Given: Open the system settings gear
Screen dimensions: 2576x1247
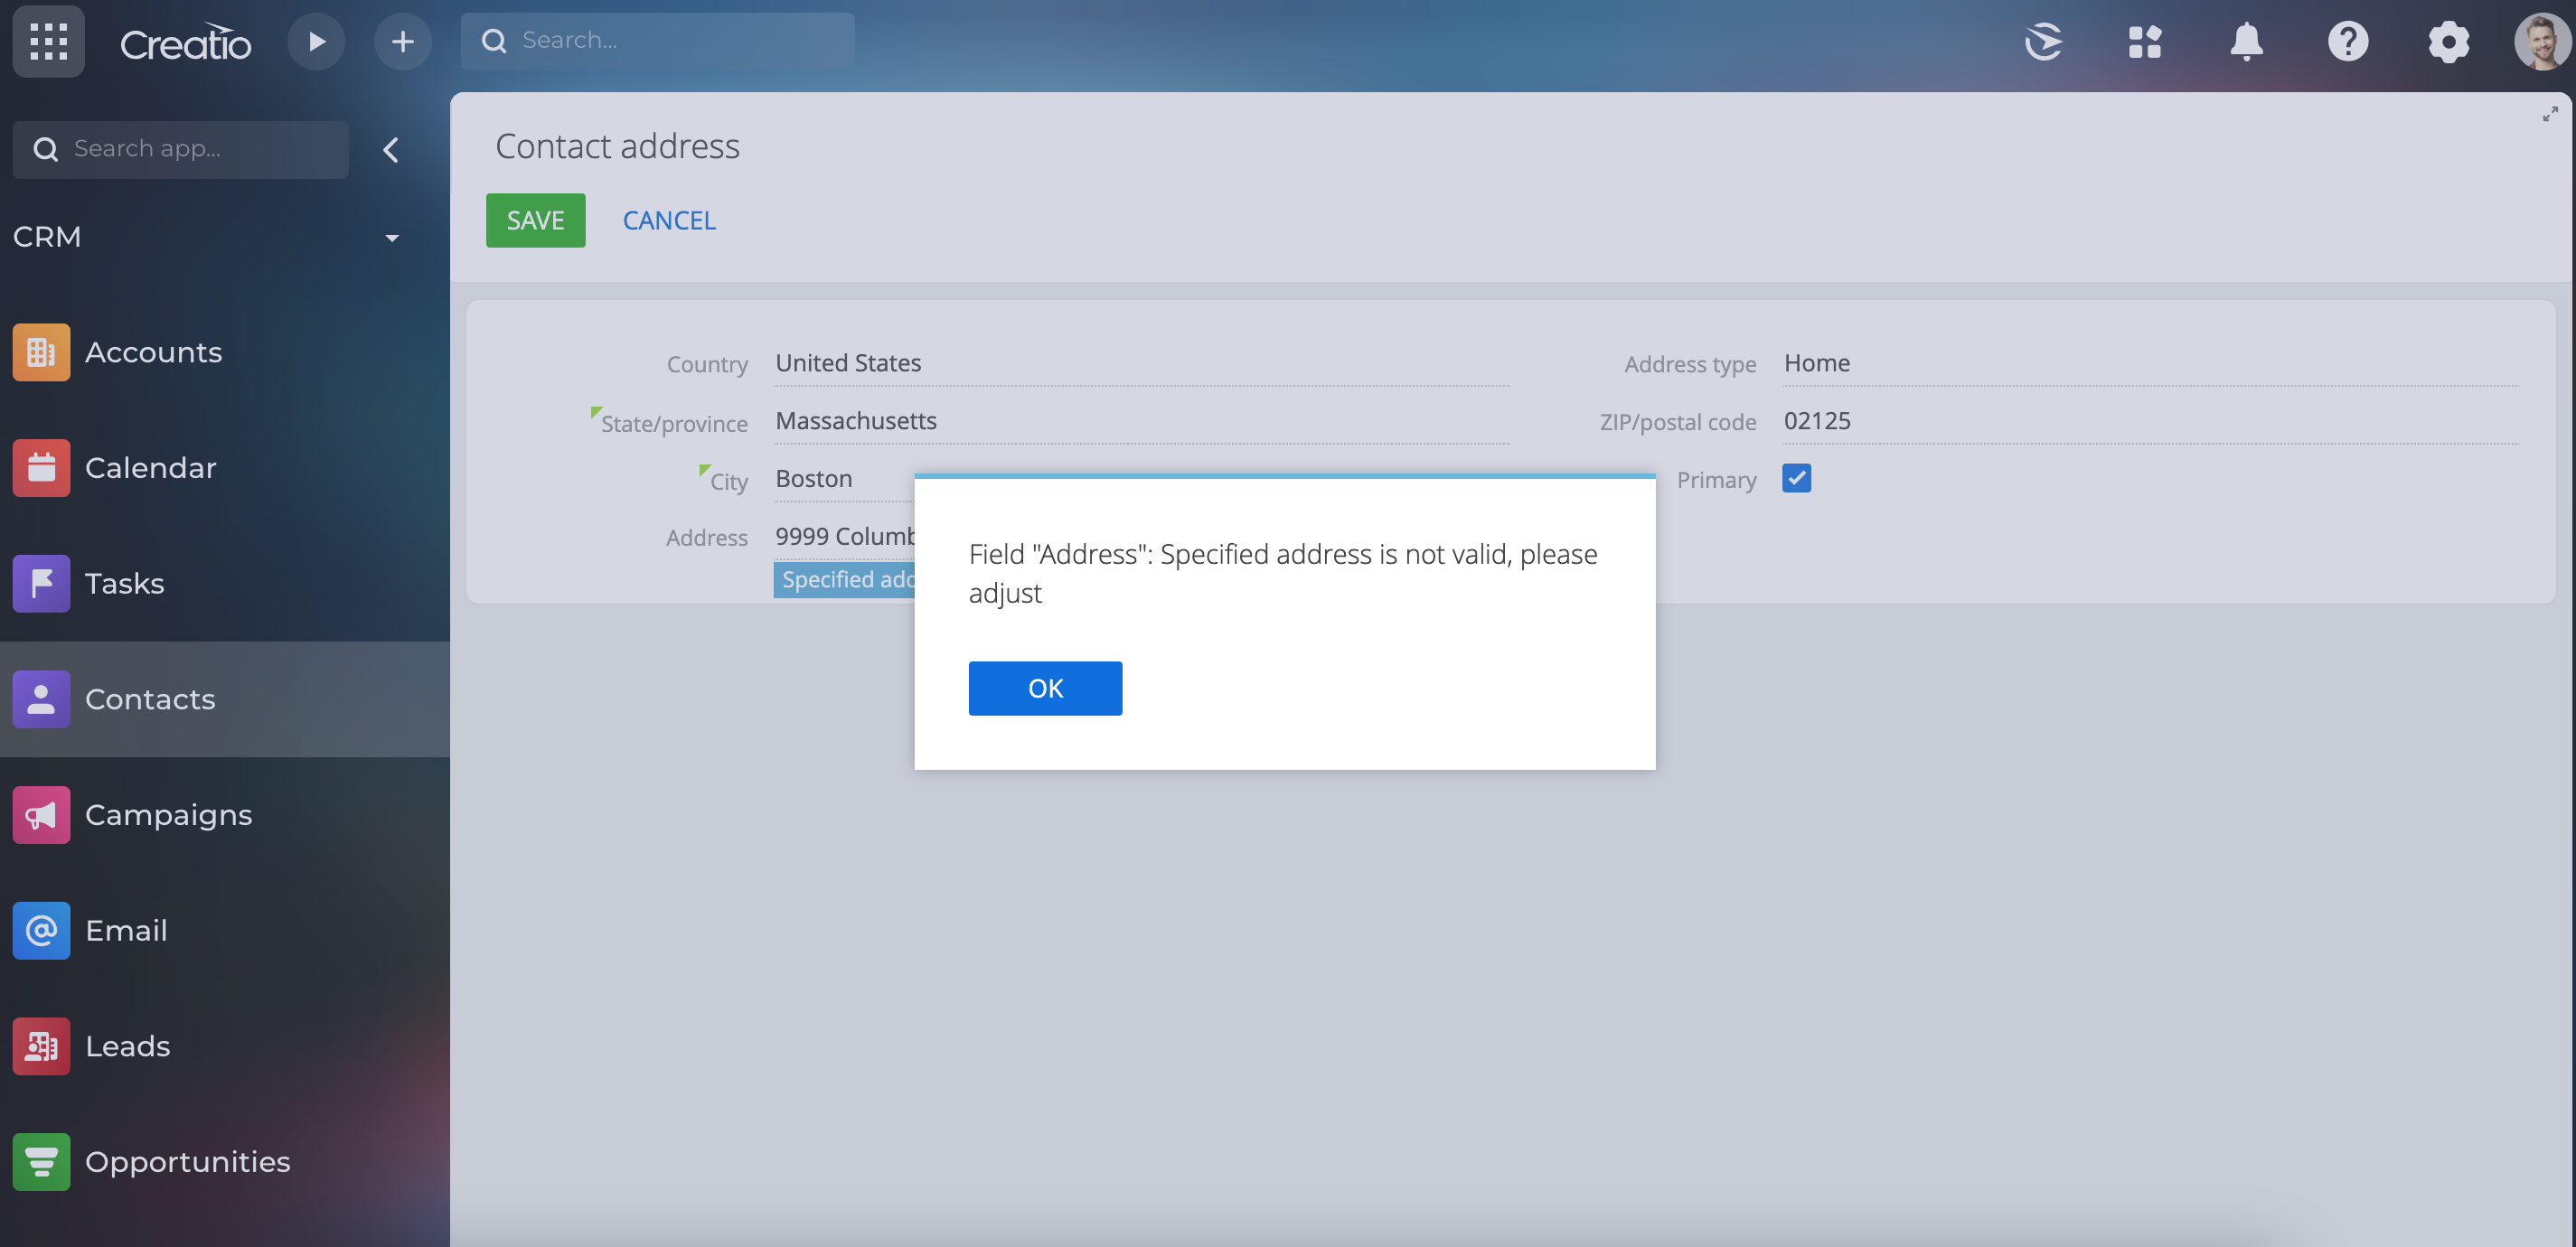Looking at the screenshot, I should click(2448, 41).
